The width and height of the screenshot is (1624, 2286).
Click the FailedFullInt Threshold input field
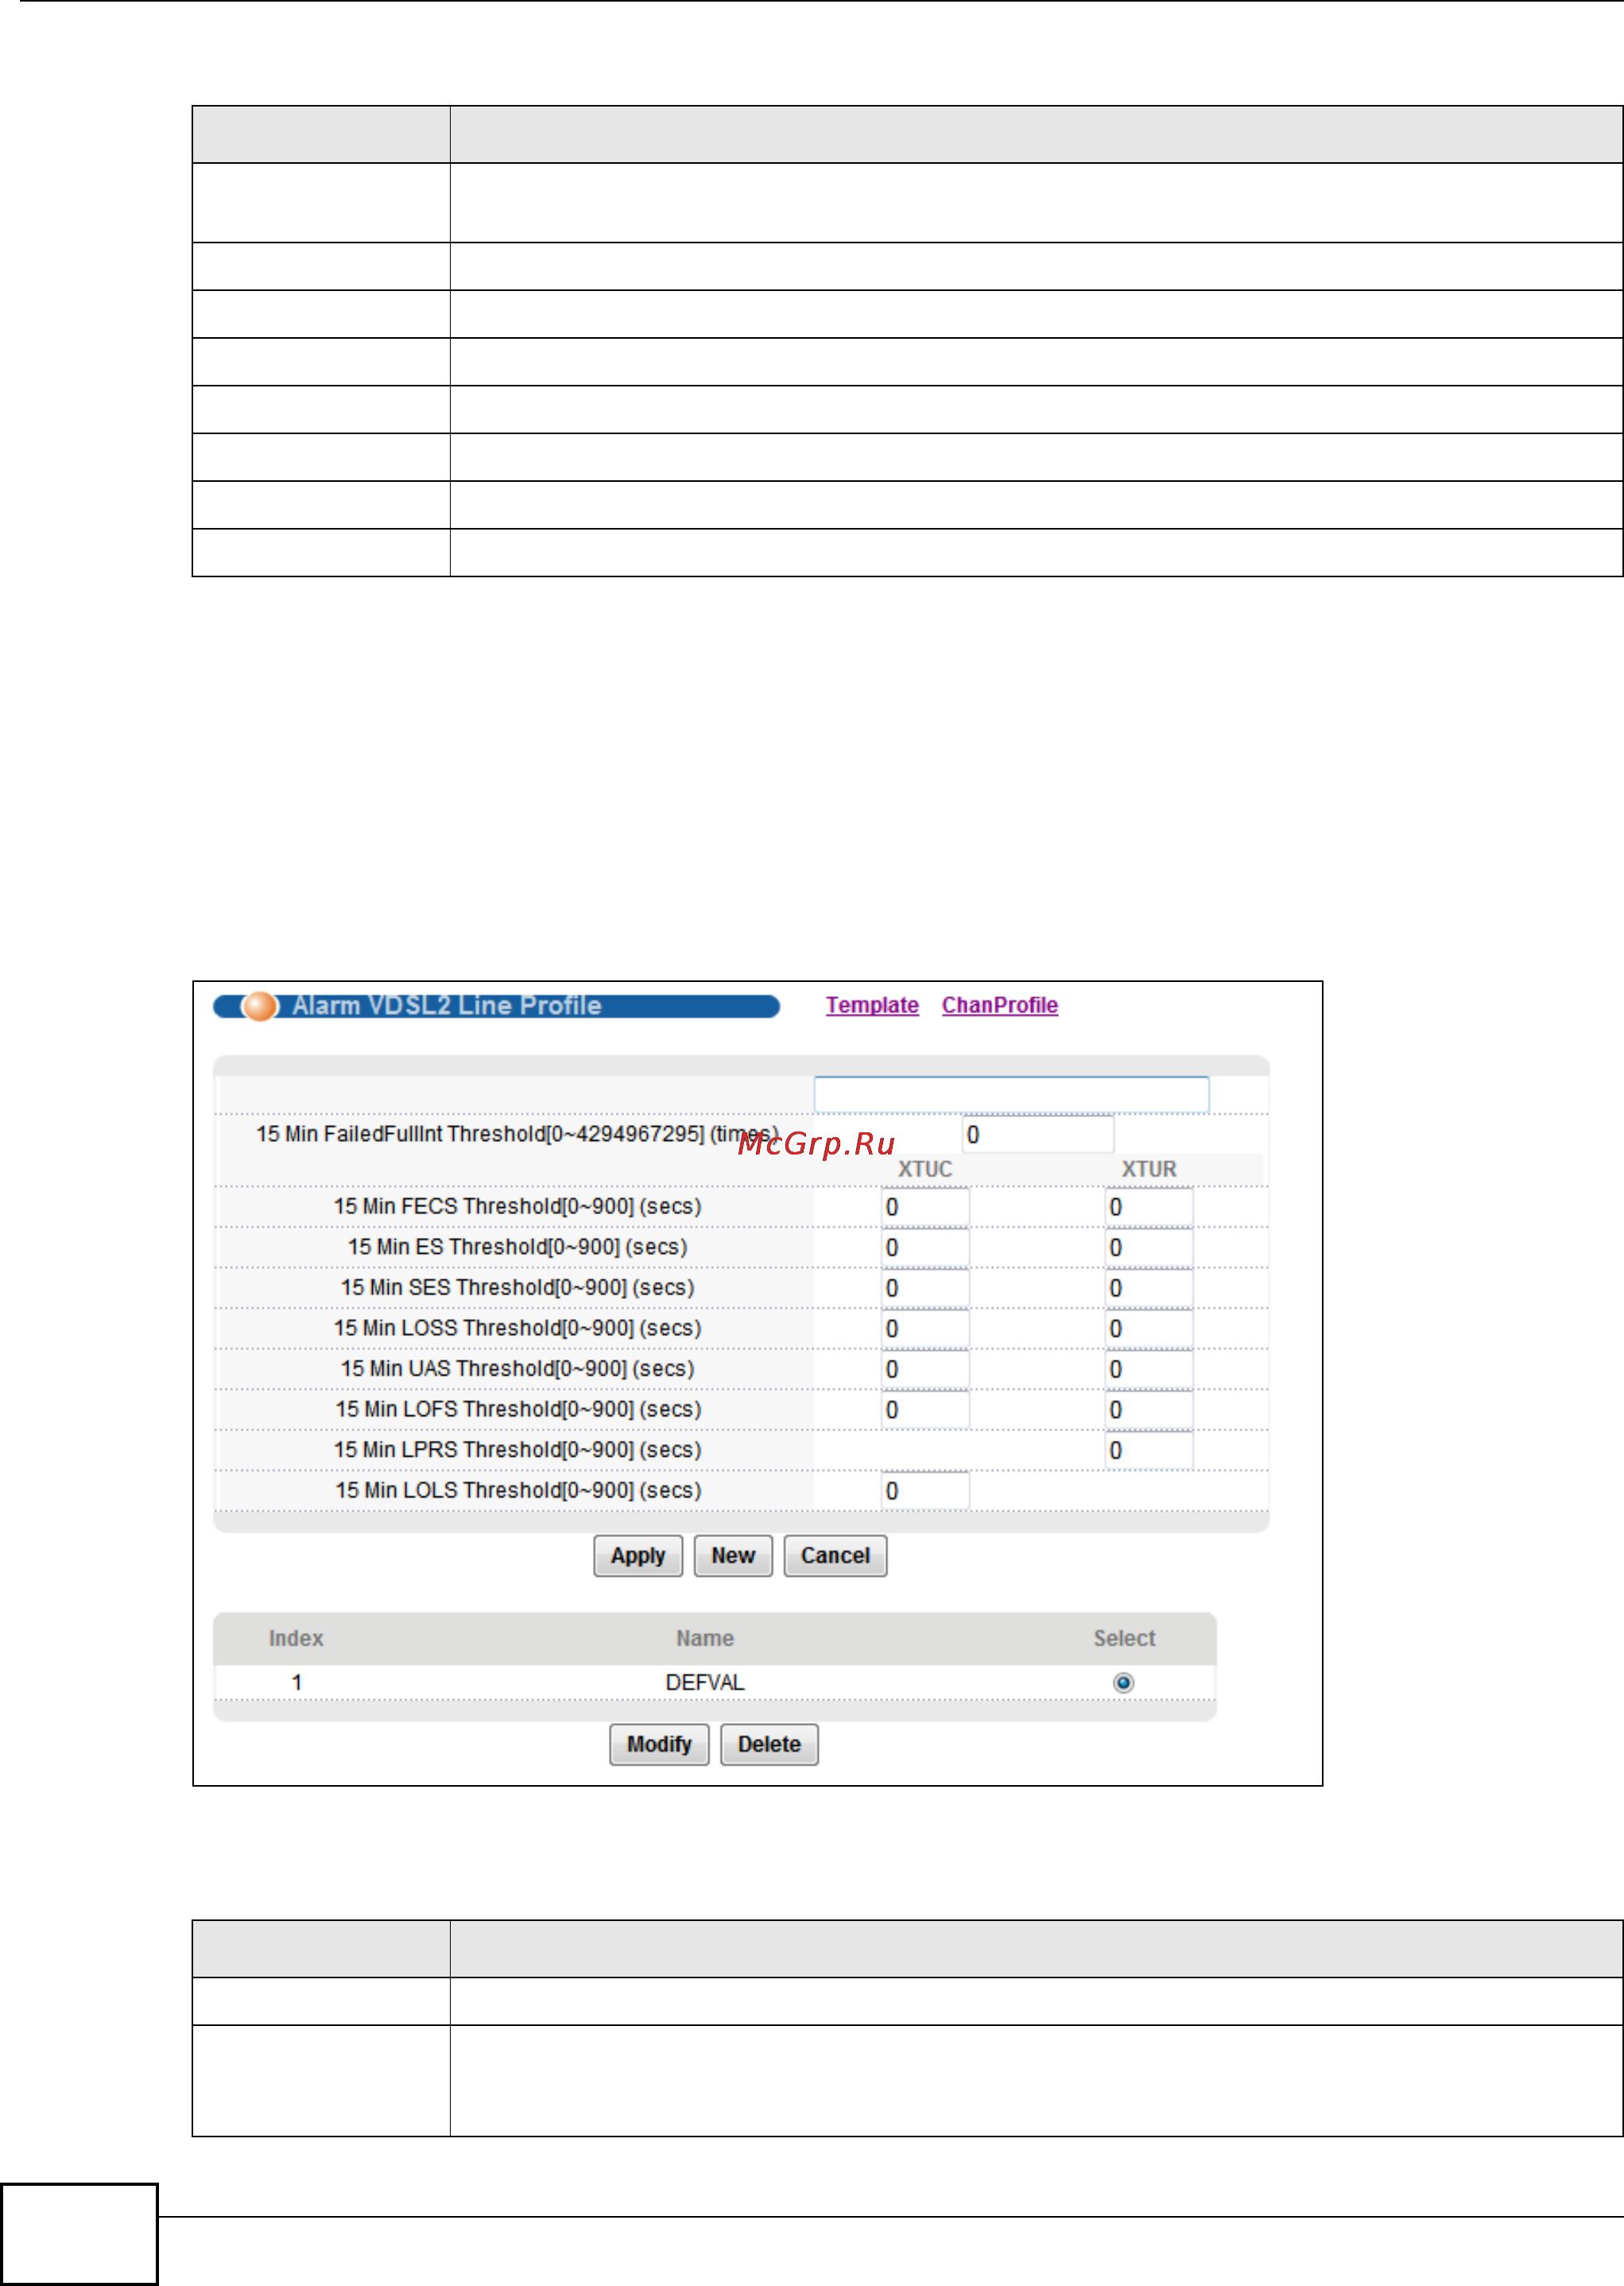(1037, 1135)
